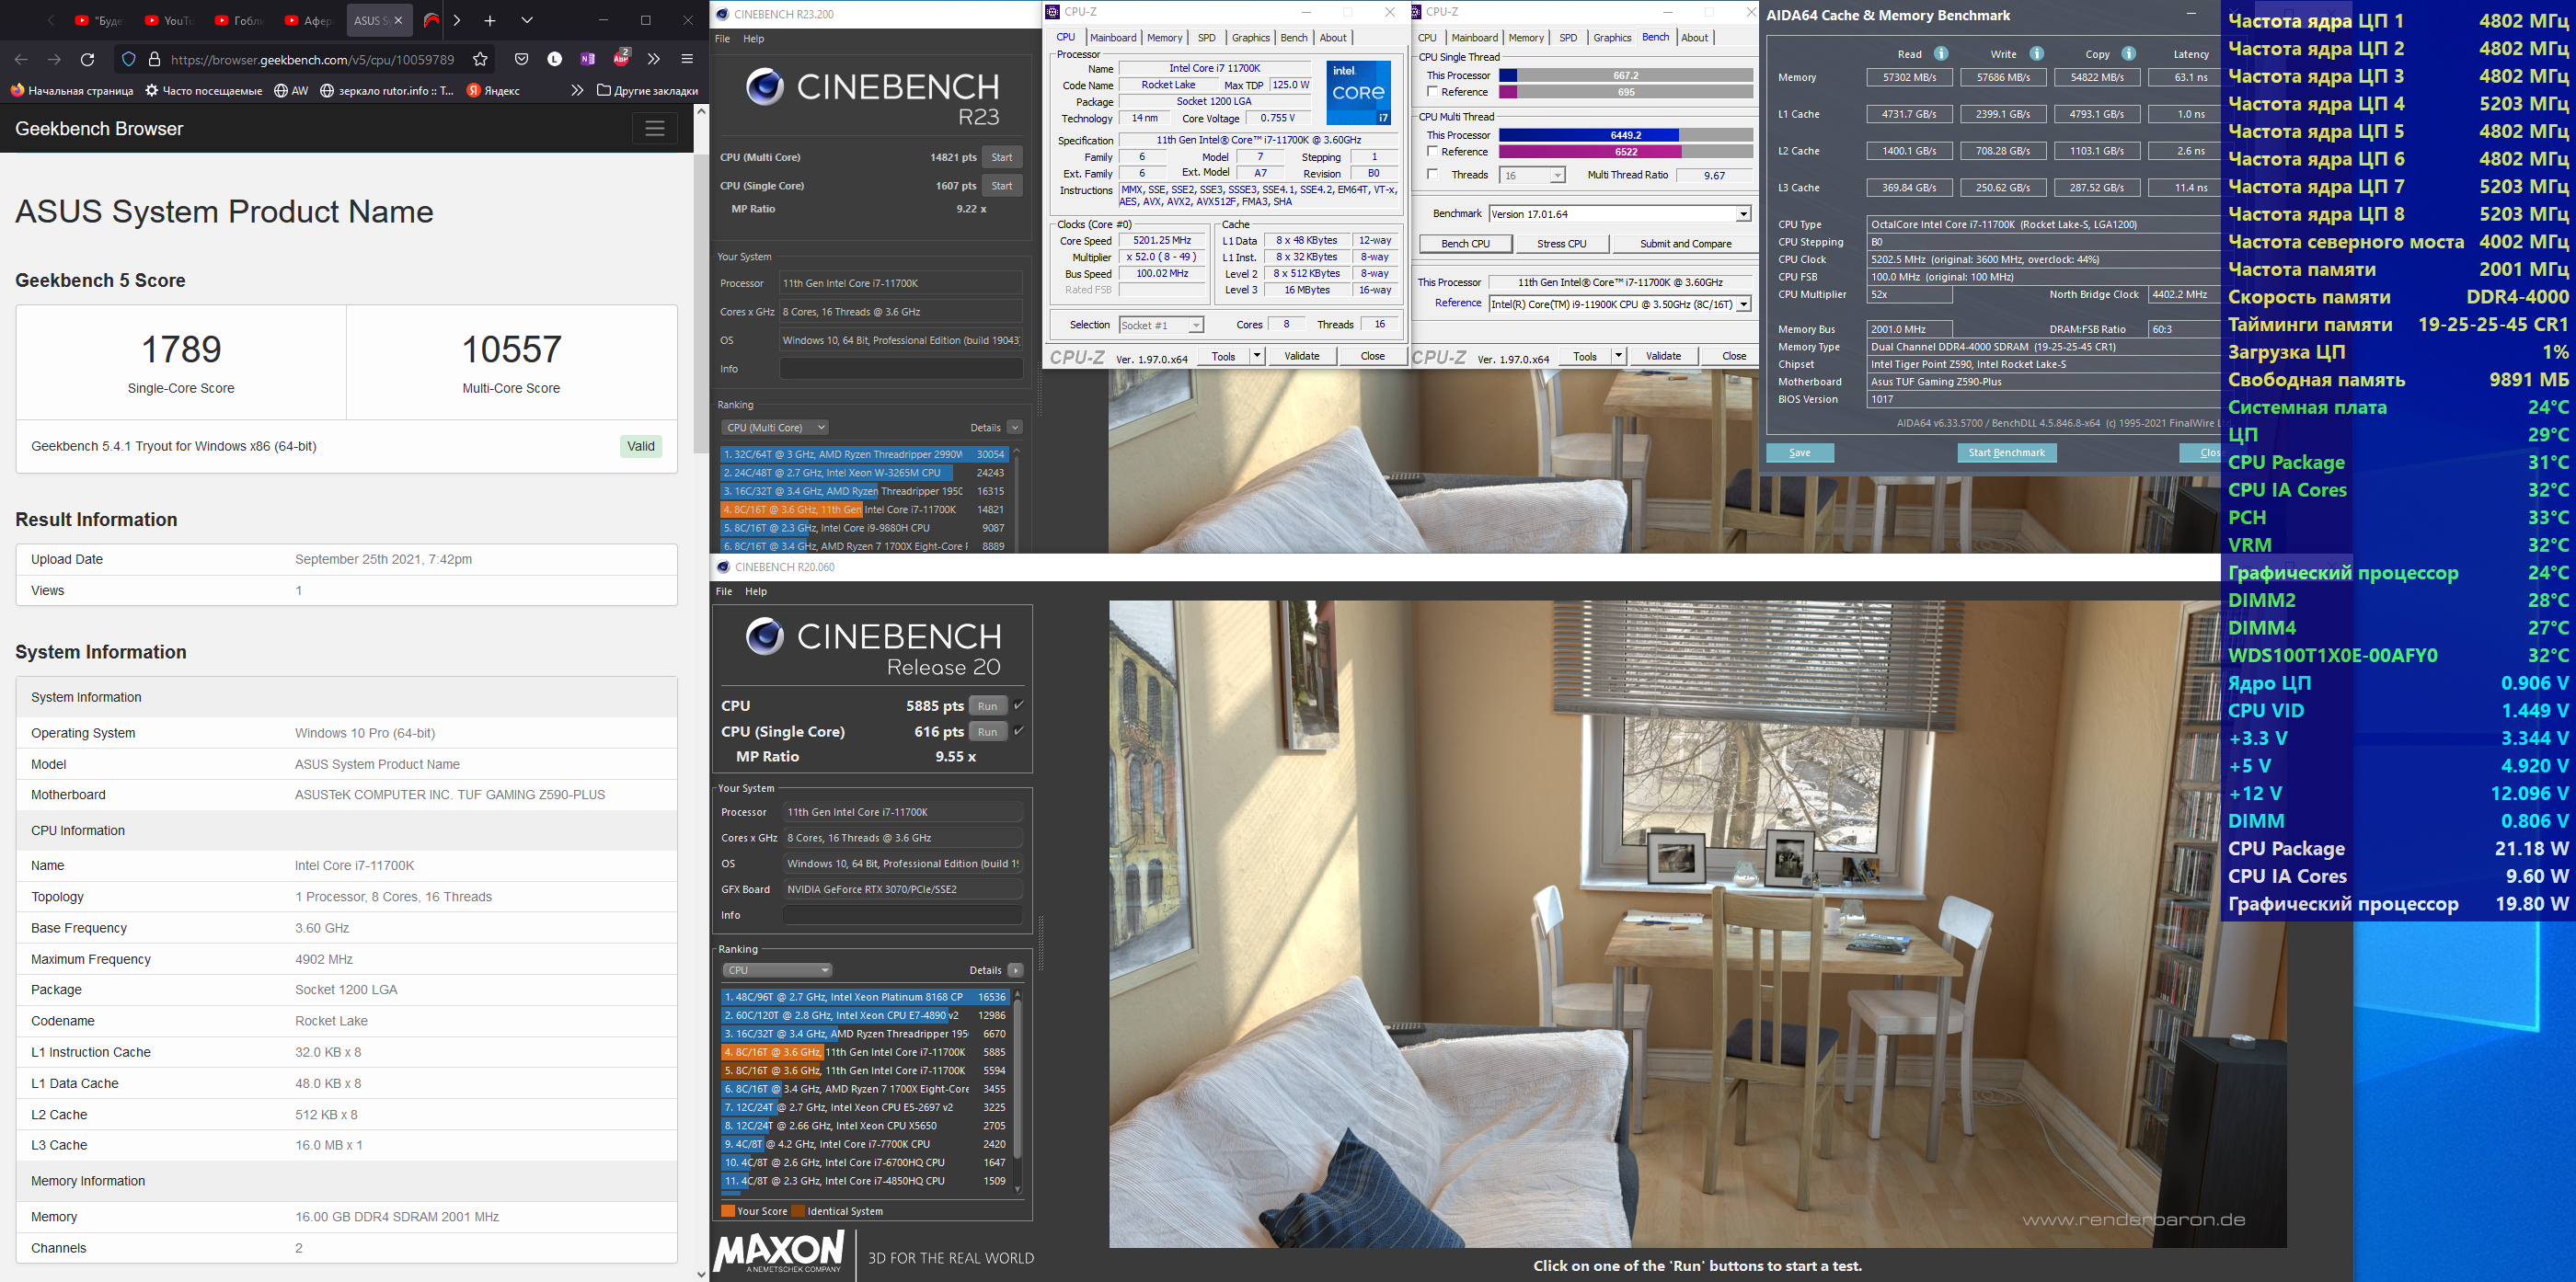The image size is (2576, 1282).
Task: Click Submit and Compare in CPU-Z
Action: click(1686, 244)
